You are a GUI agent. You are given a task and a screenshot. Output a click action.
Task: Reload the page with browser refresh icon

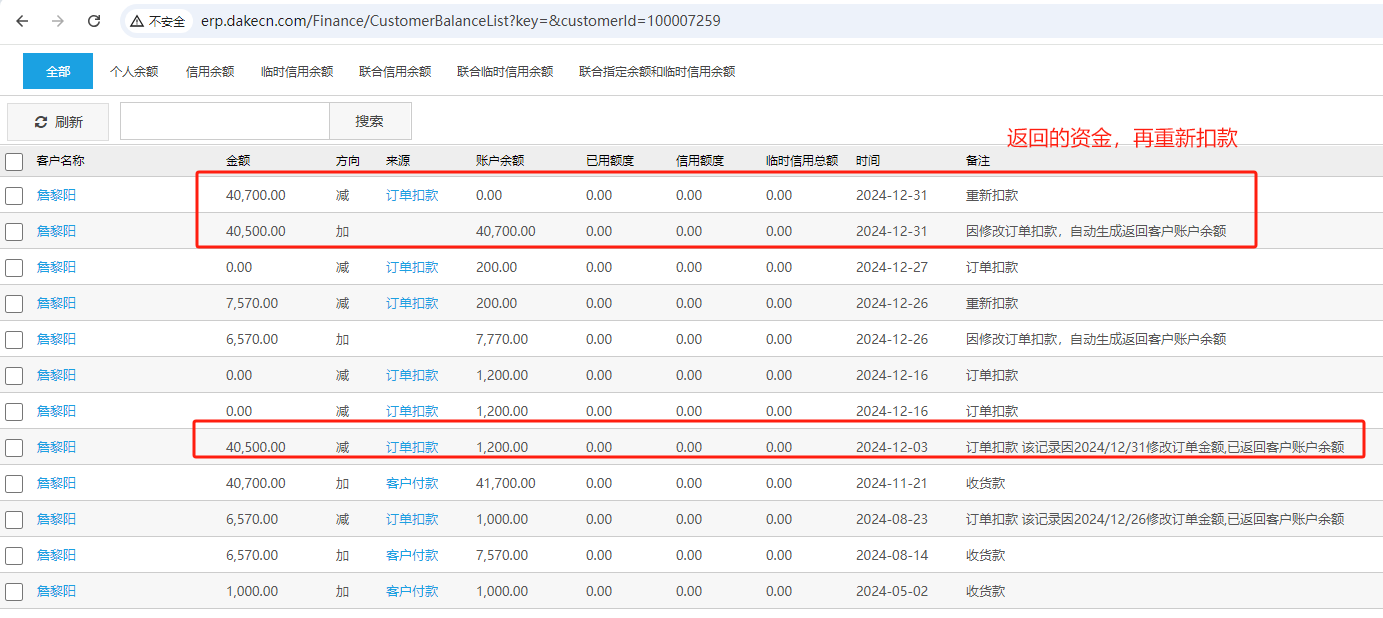pos(94,21)
